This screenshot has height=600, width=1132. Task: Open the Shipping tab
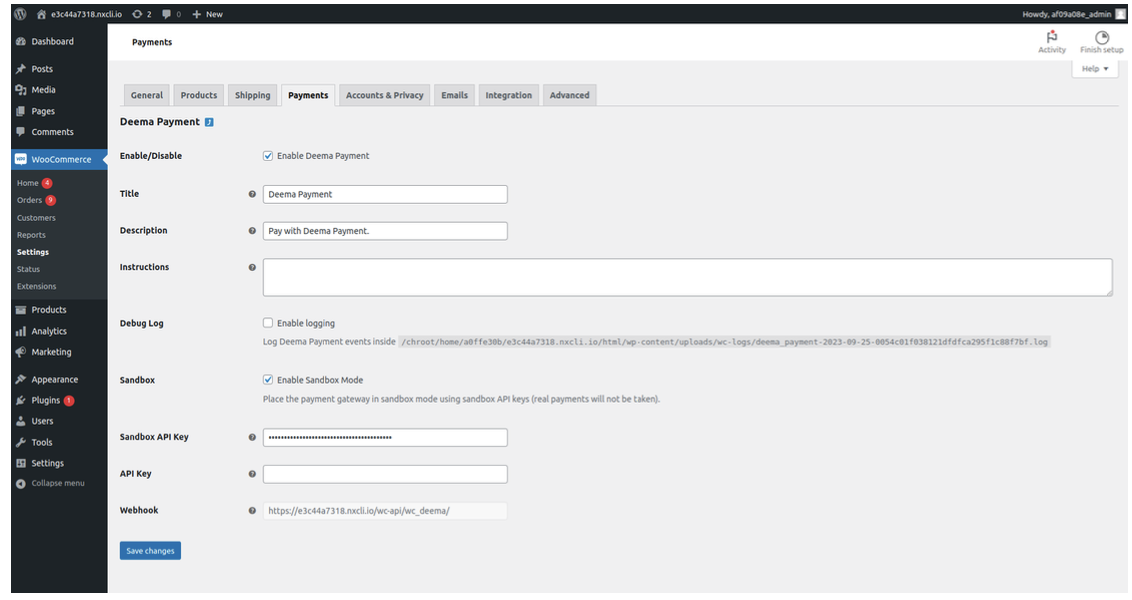252,95
